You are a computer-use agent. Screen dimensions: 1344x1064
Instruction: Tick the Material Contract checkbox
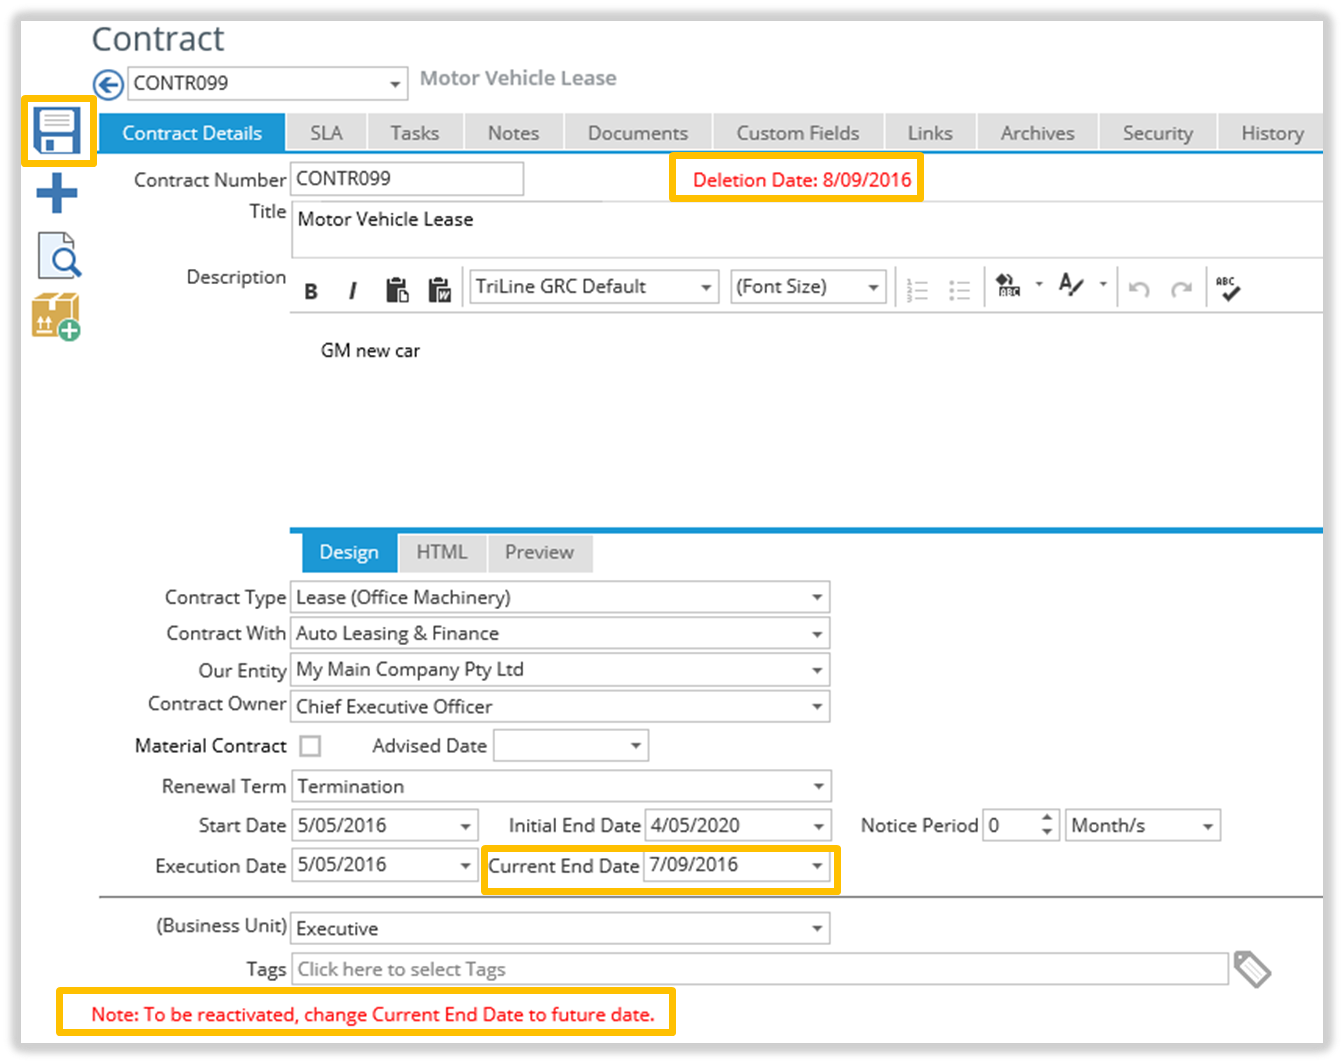(x=311, y=746)
